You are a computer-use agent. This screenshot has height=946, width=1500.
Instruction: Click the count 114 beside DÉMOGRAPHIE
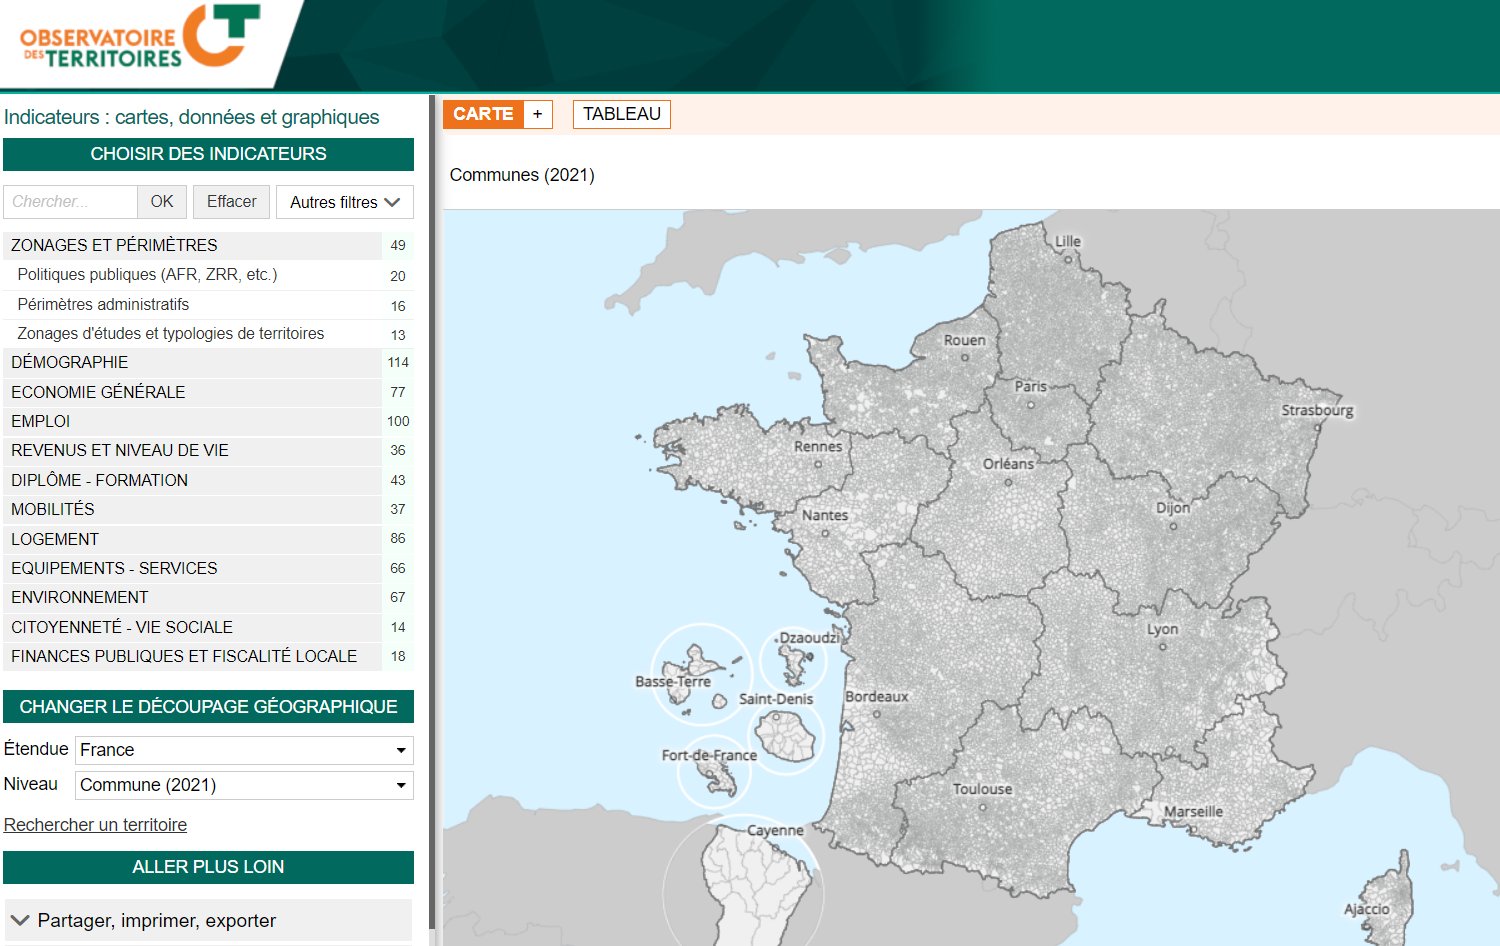tap(398, 362)
